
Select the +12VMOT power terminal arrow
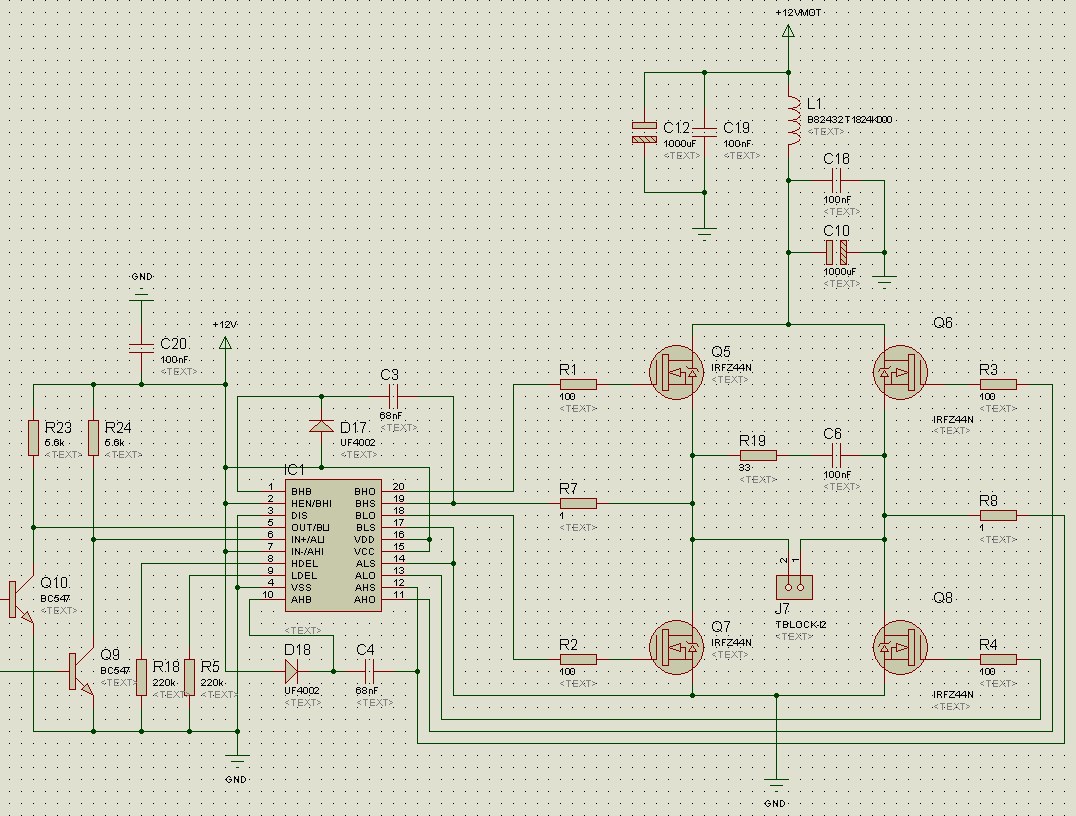pyautogui.click(x=788, y=31)
